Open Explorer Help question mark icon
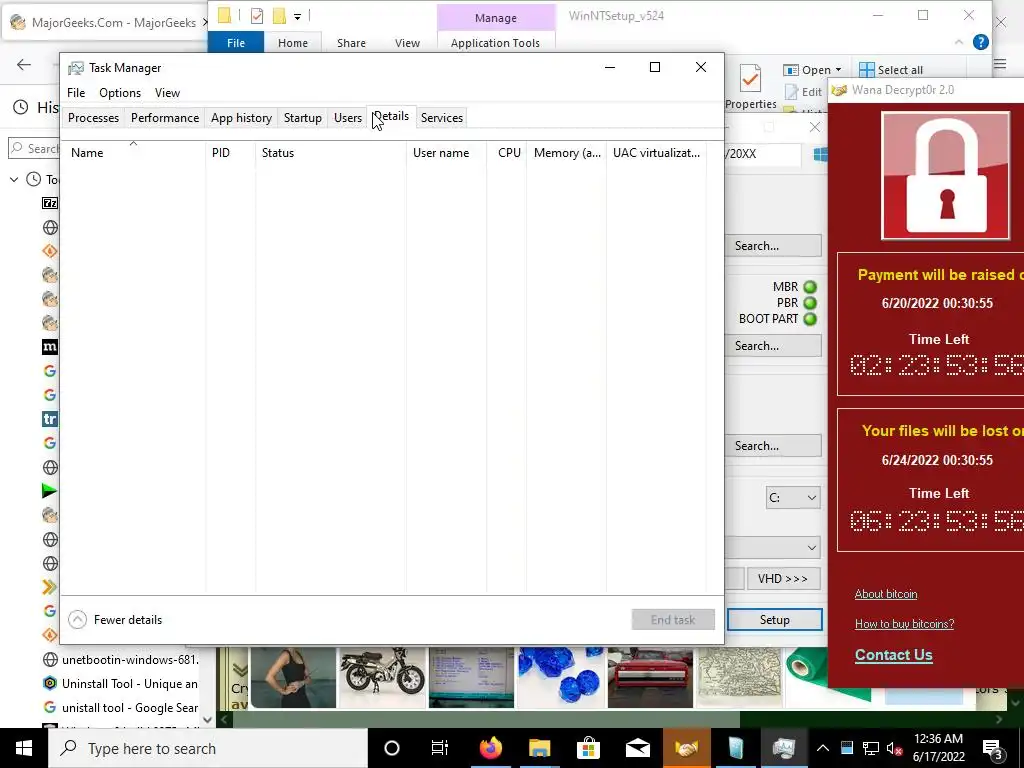 [x=980, y=42]
